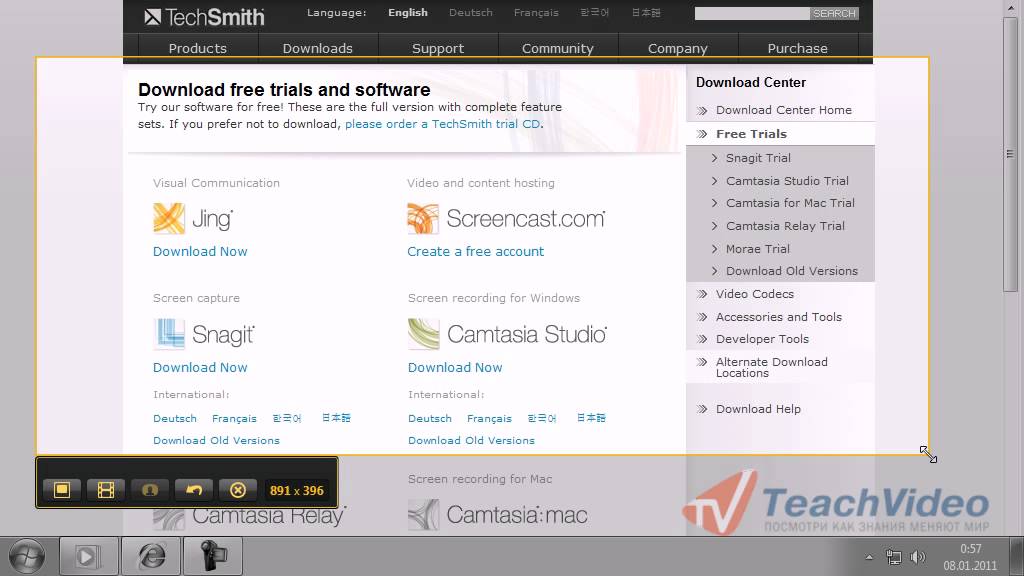Open the Support menu
1024x576 pixels.
[438, 48]
